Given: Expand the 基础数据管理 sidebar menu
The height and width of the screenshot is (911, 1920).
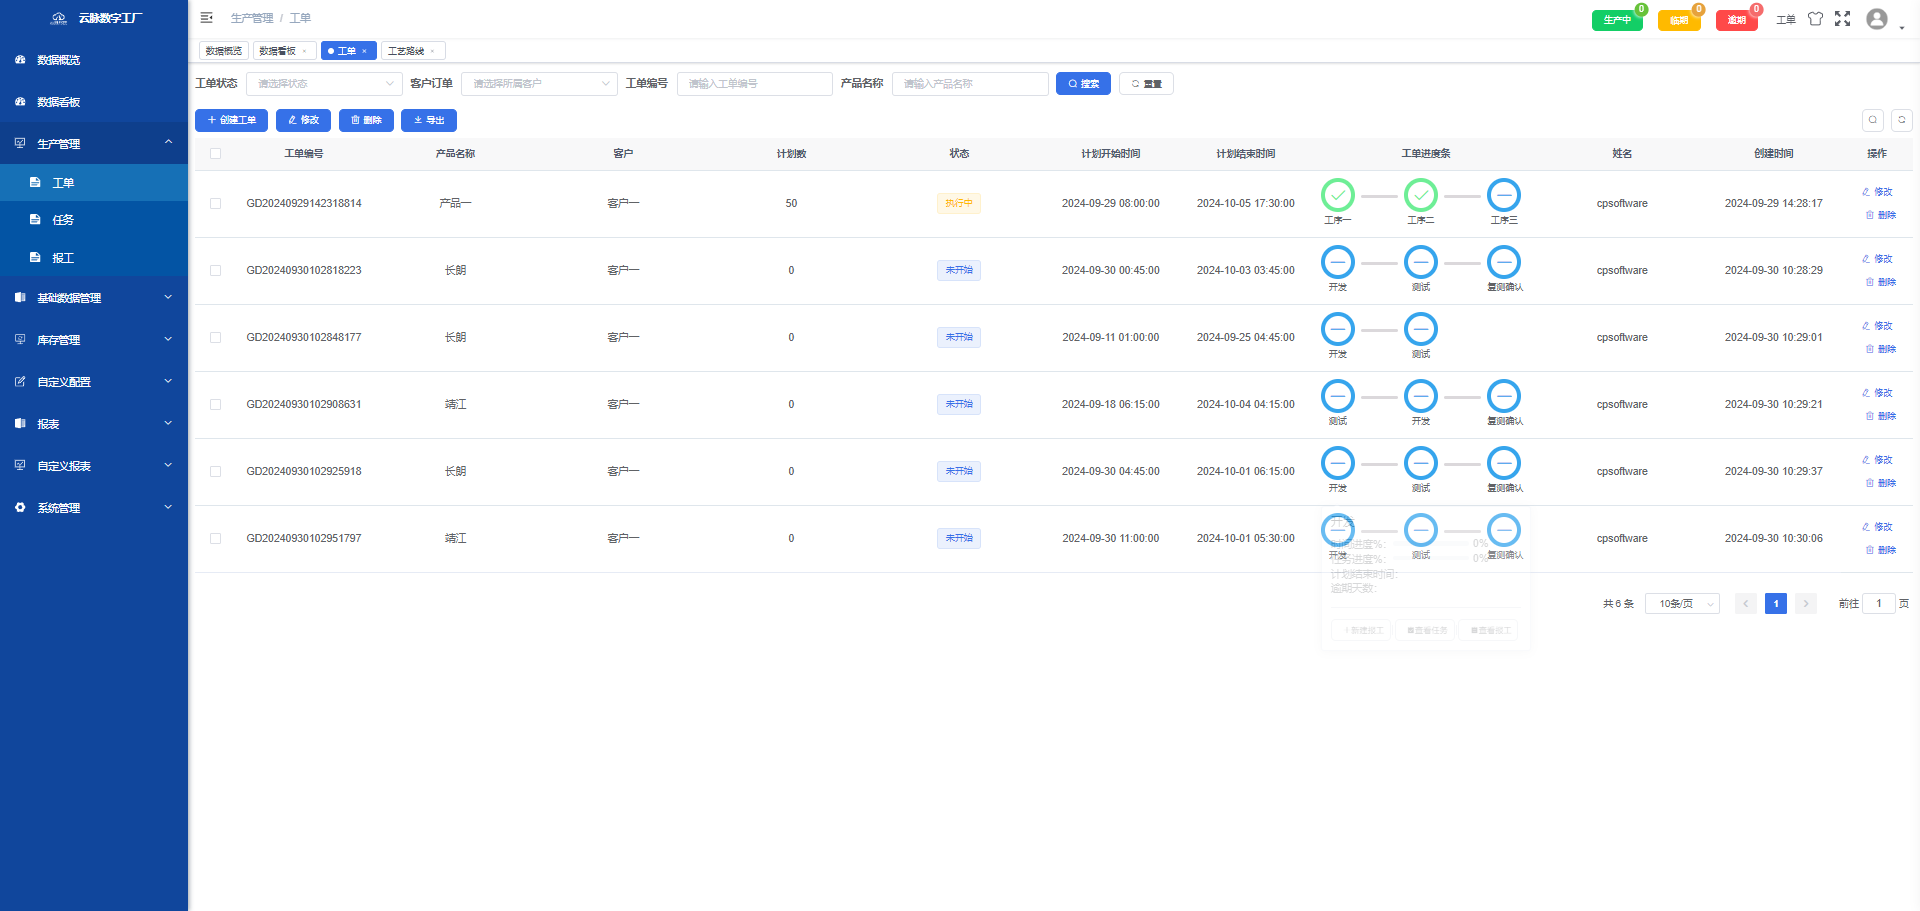Looking at the screenshot, I should [x=94, y=298].
